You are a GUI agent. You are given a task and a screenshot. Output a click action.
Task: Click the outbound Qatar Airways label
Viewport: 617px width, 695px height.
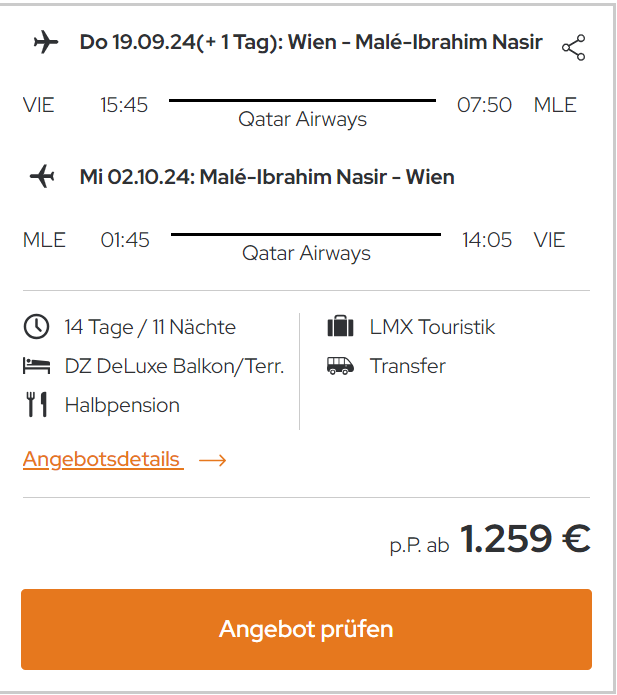pos(303,119)
